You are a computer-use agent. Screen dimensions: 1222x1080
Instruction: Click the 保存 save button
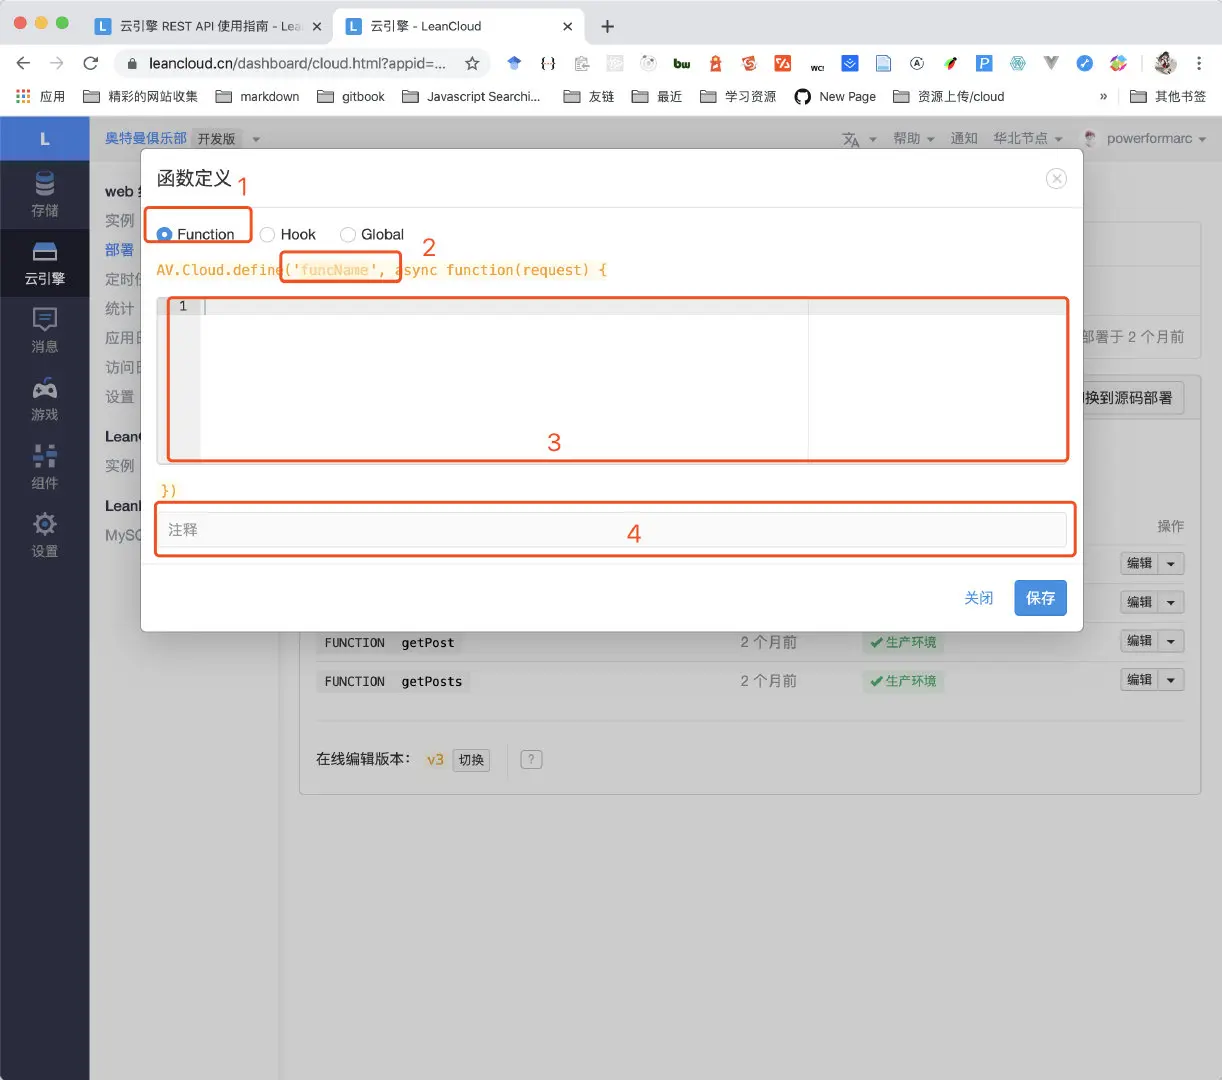tap(1040, 598)
